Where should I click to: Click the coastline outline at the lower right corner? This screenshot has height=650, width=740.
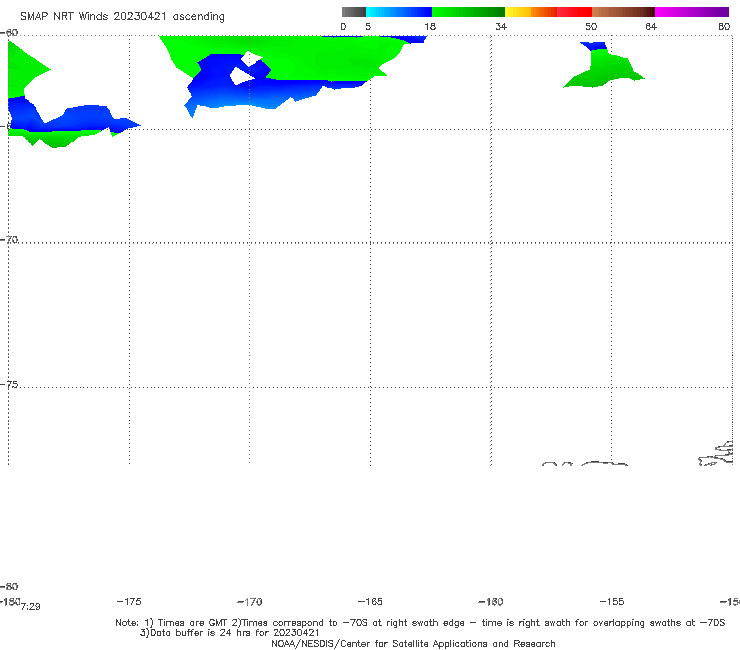click(x=716, y=454)
